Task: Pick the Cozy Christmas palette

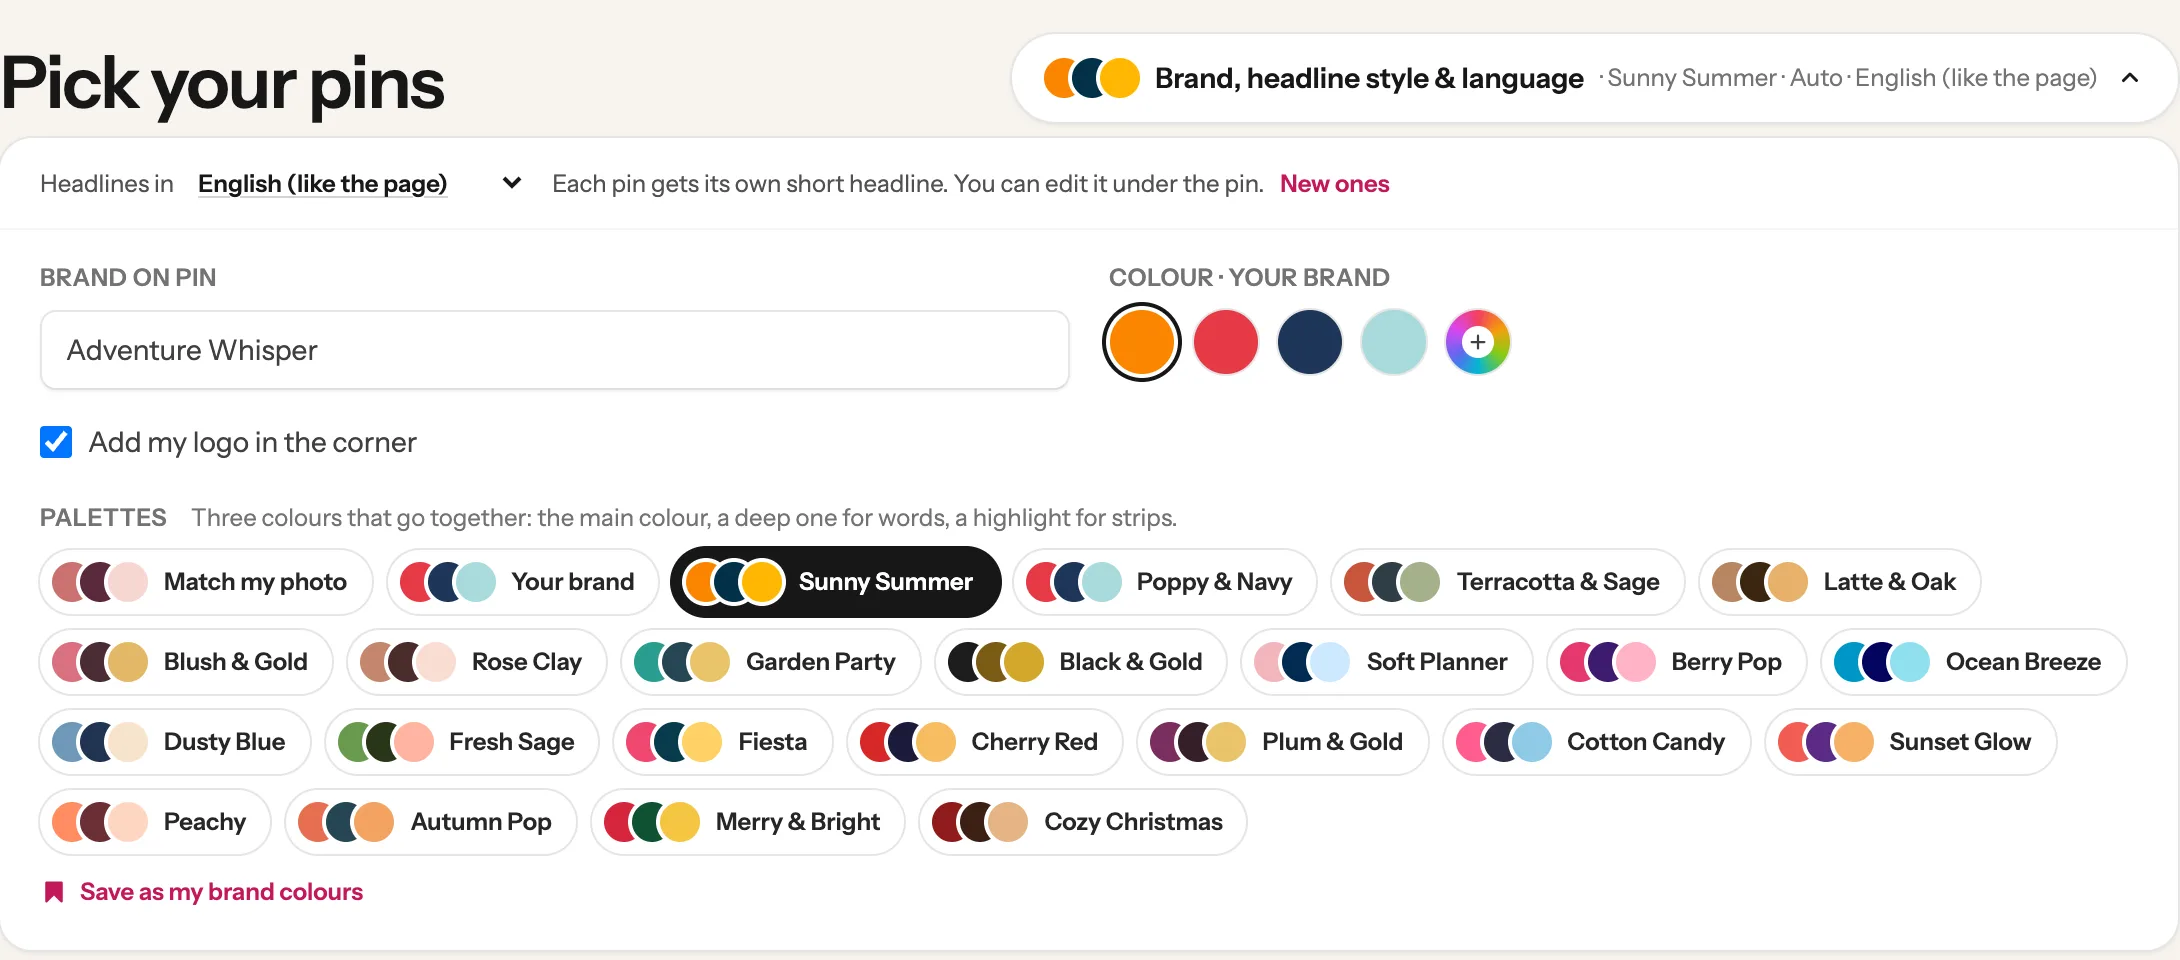Action: (x=1083, y=822)
